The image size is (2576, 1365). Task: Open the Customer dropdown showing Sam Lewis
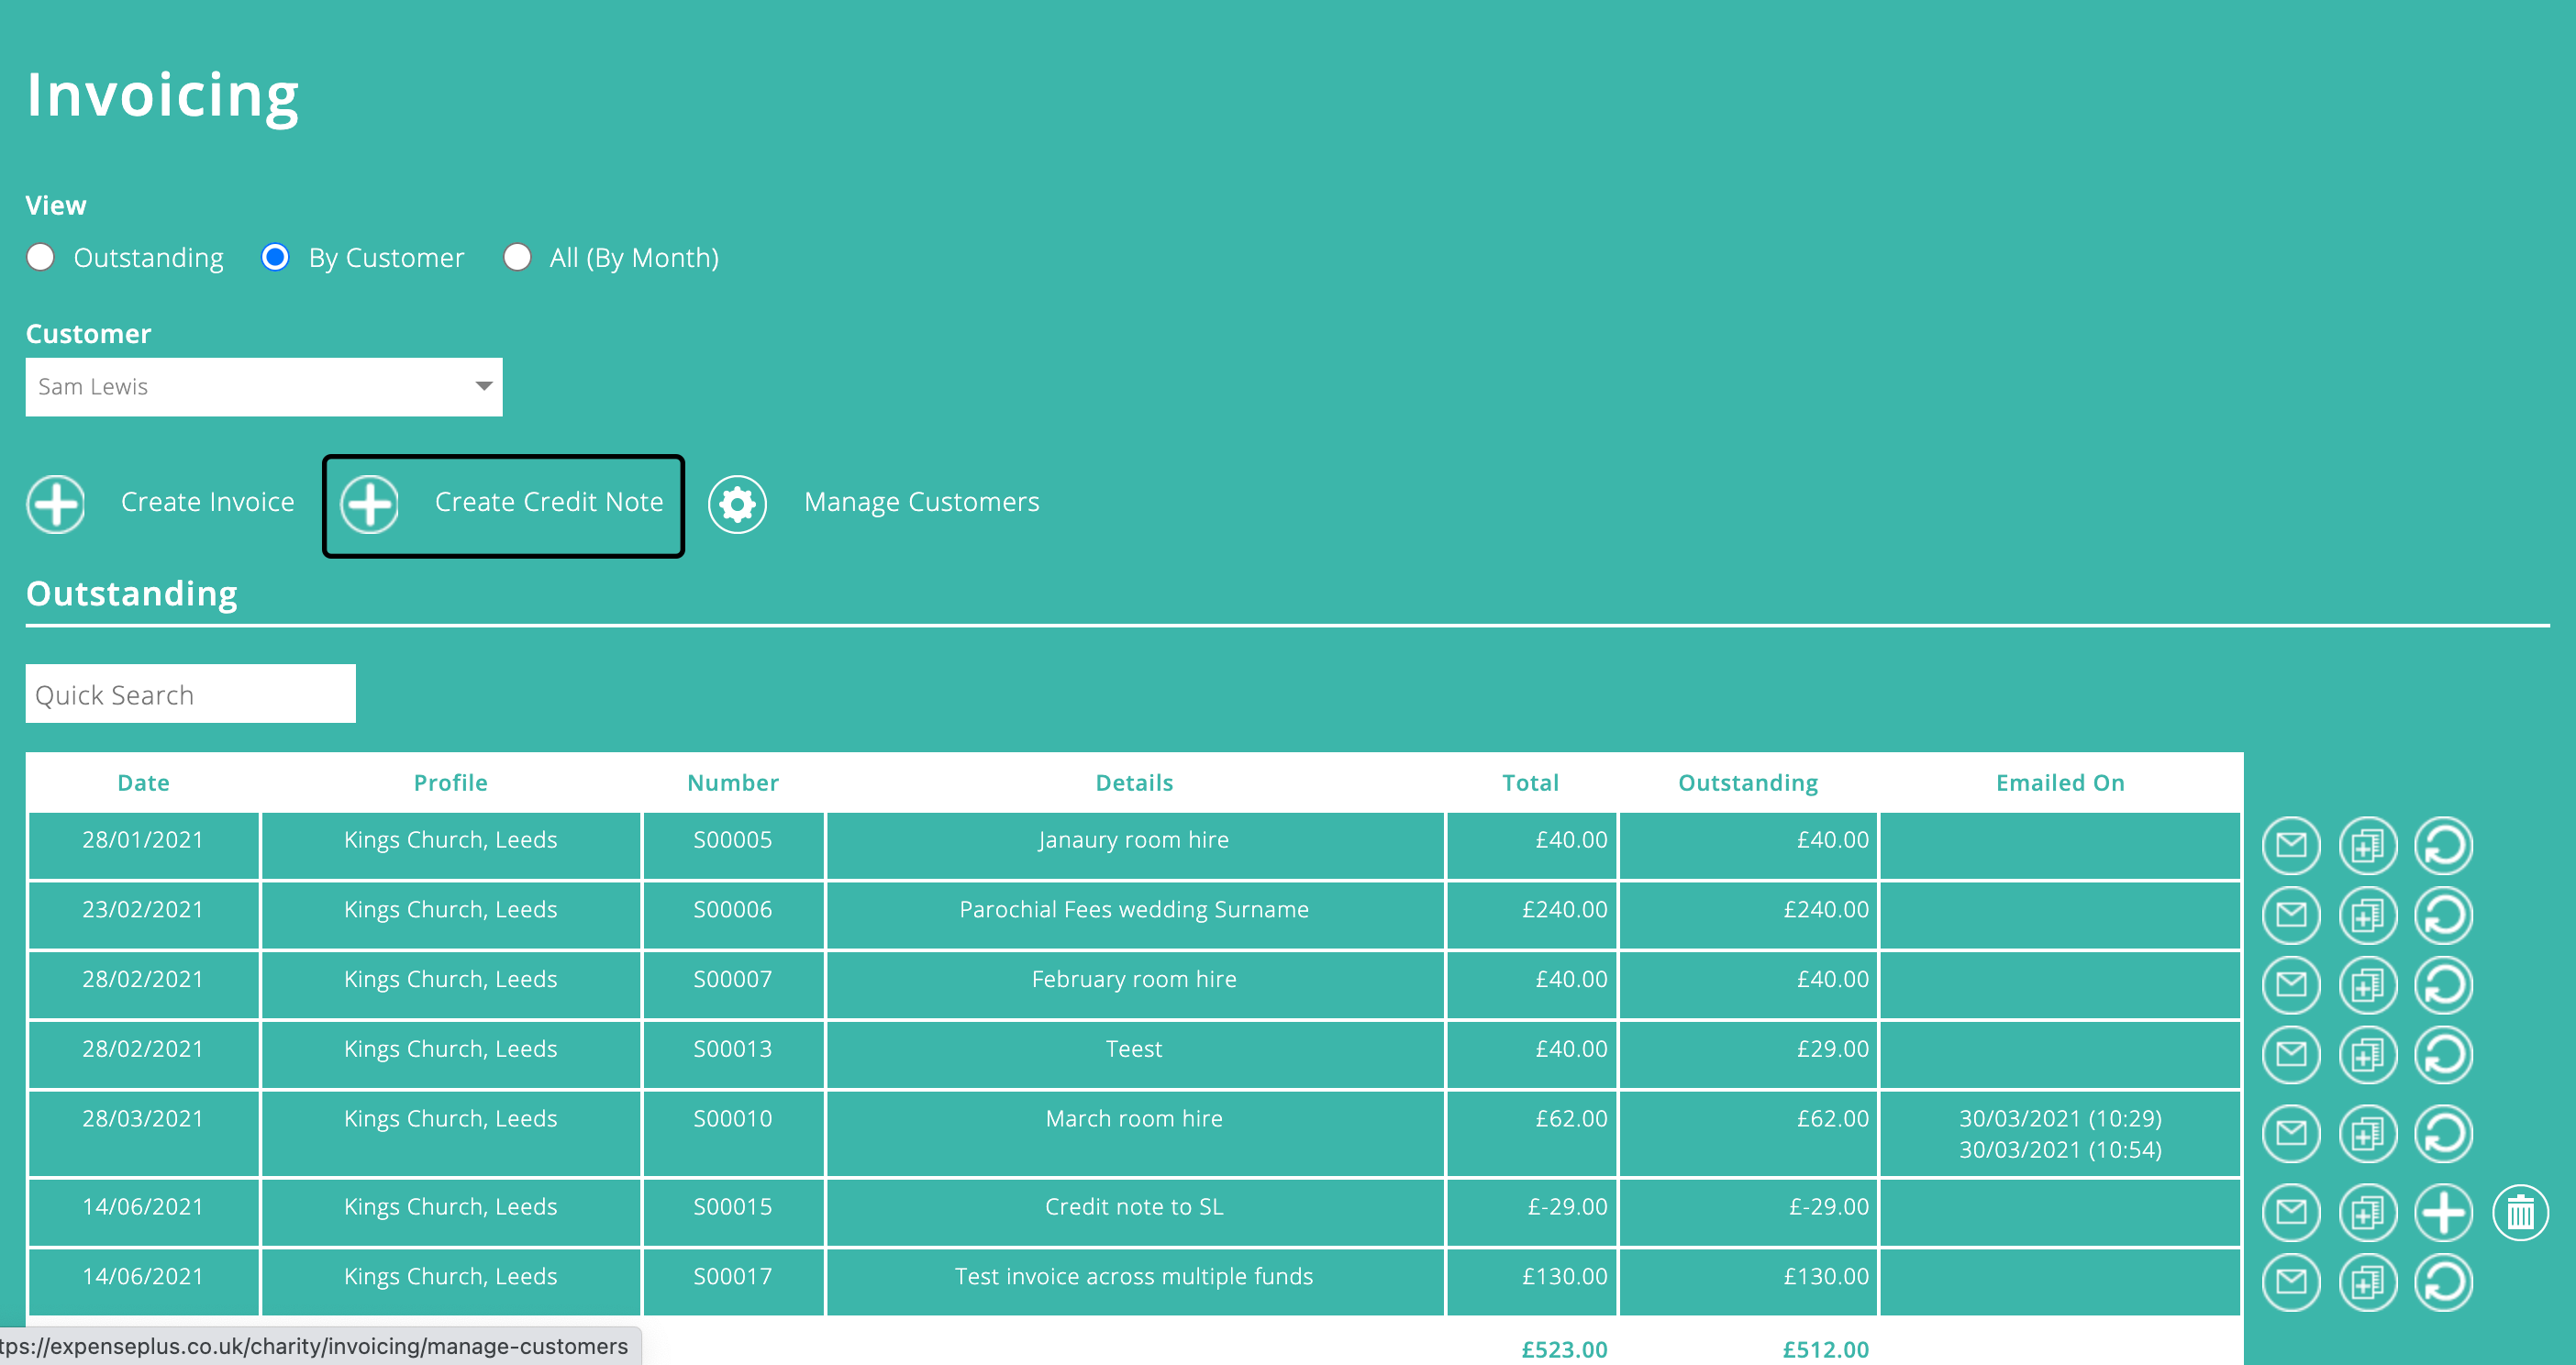(263, 387)
